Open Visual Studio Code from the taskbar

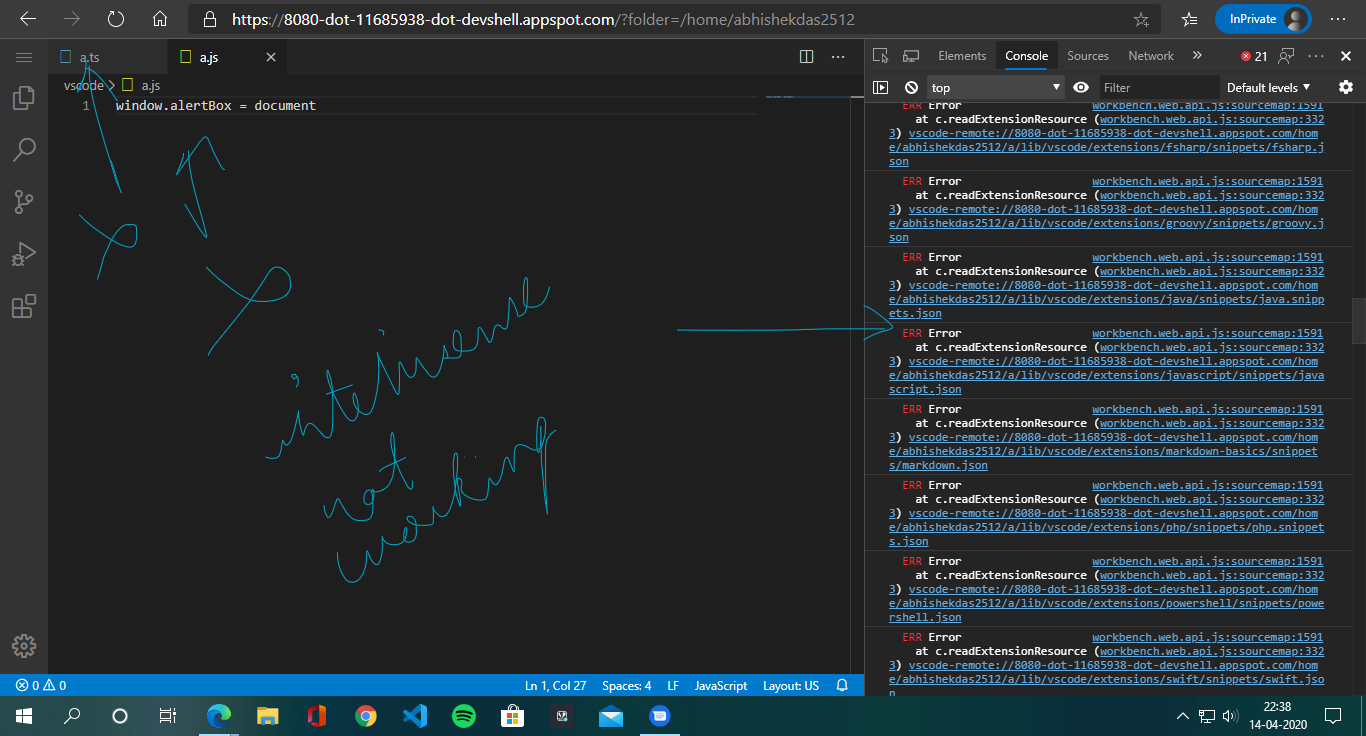pos(415,716)
